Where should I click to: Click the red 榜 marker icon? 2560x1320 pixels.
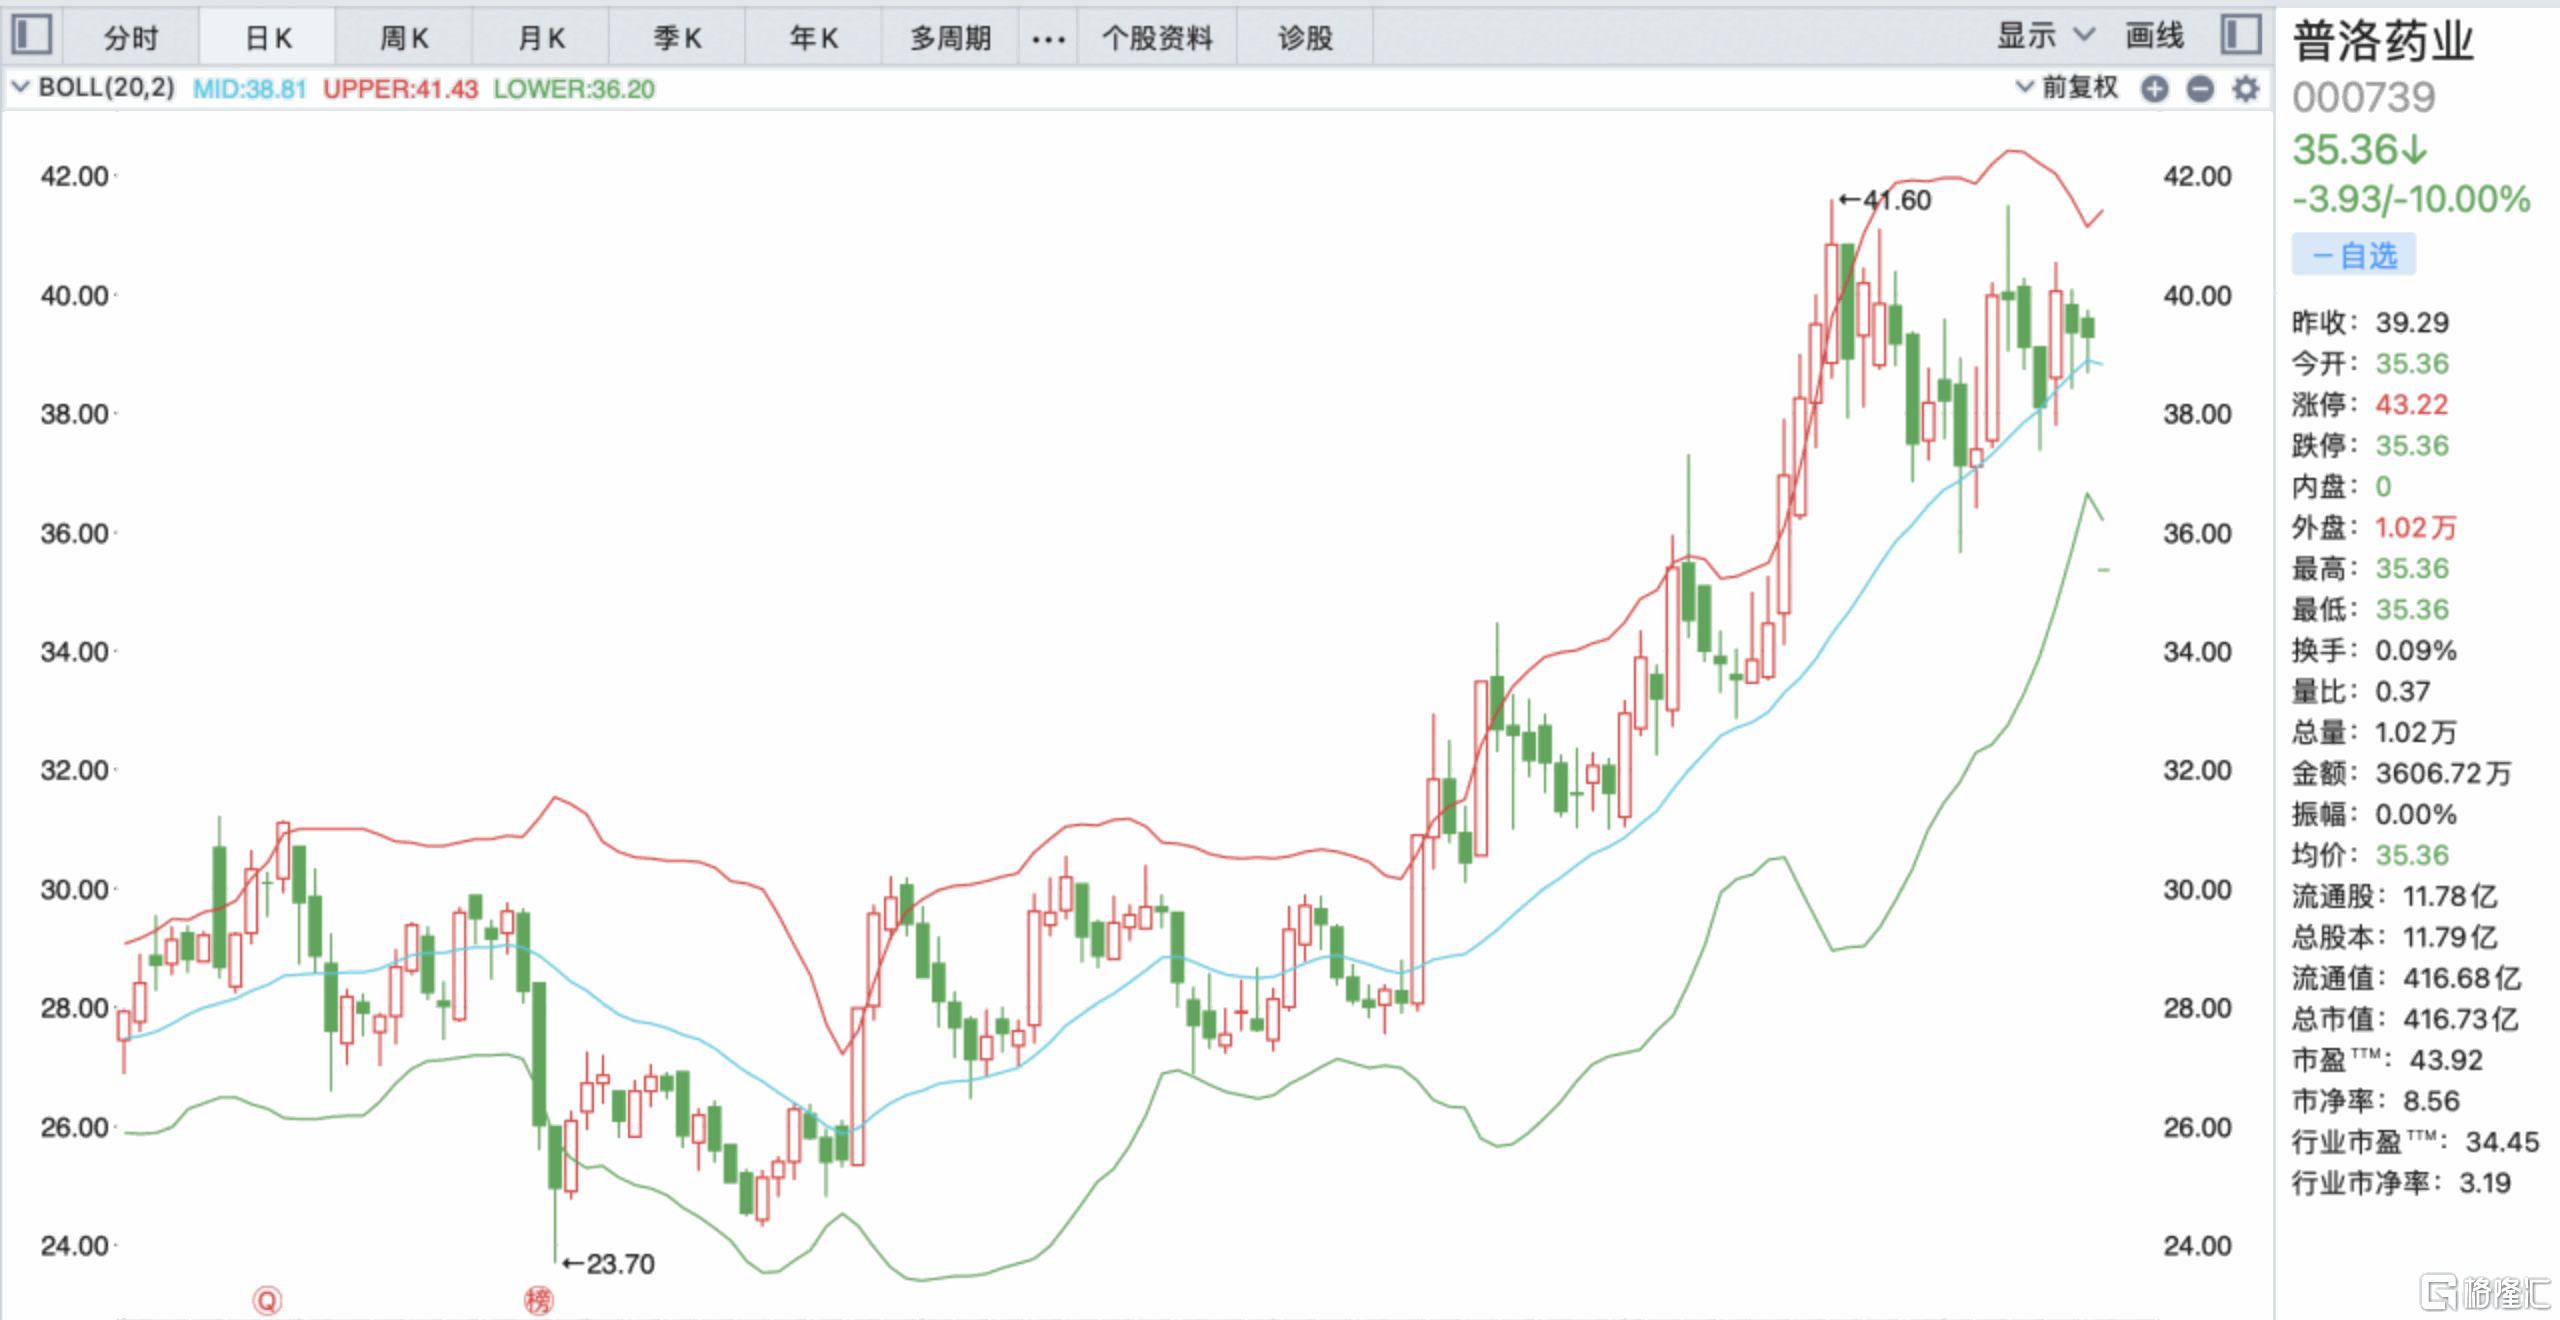[x=538, y=1300]
